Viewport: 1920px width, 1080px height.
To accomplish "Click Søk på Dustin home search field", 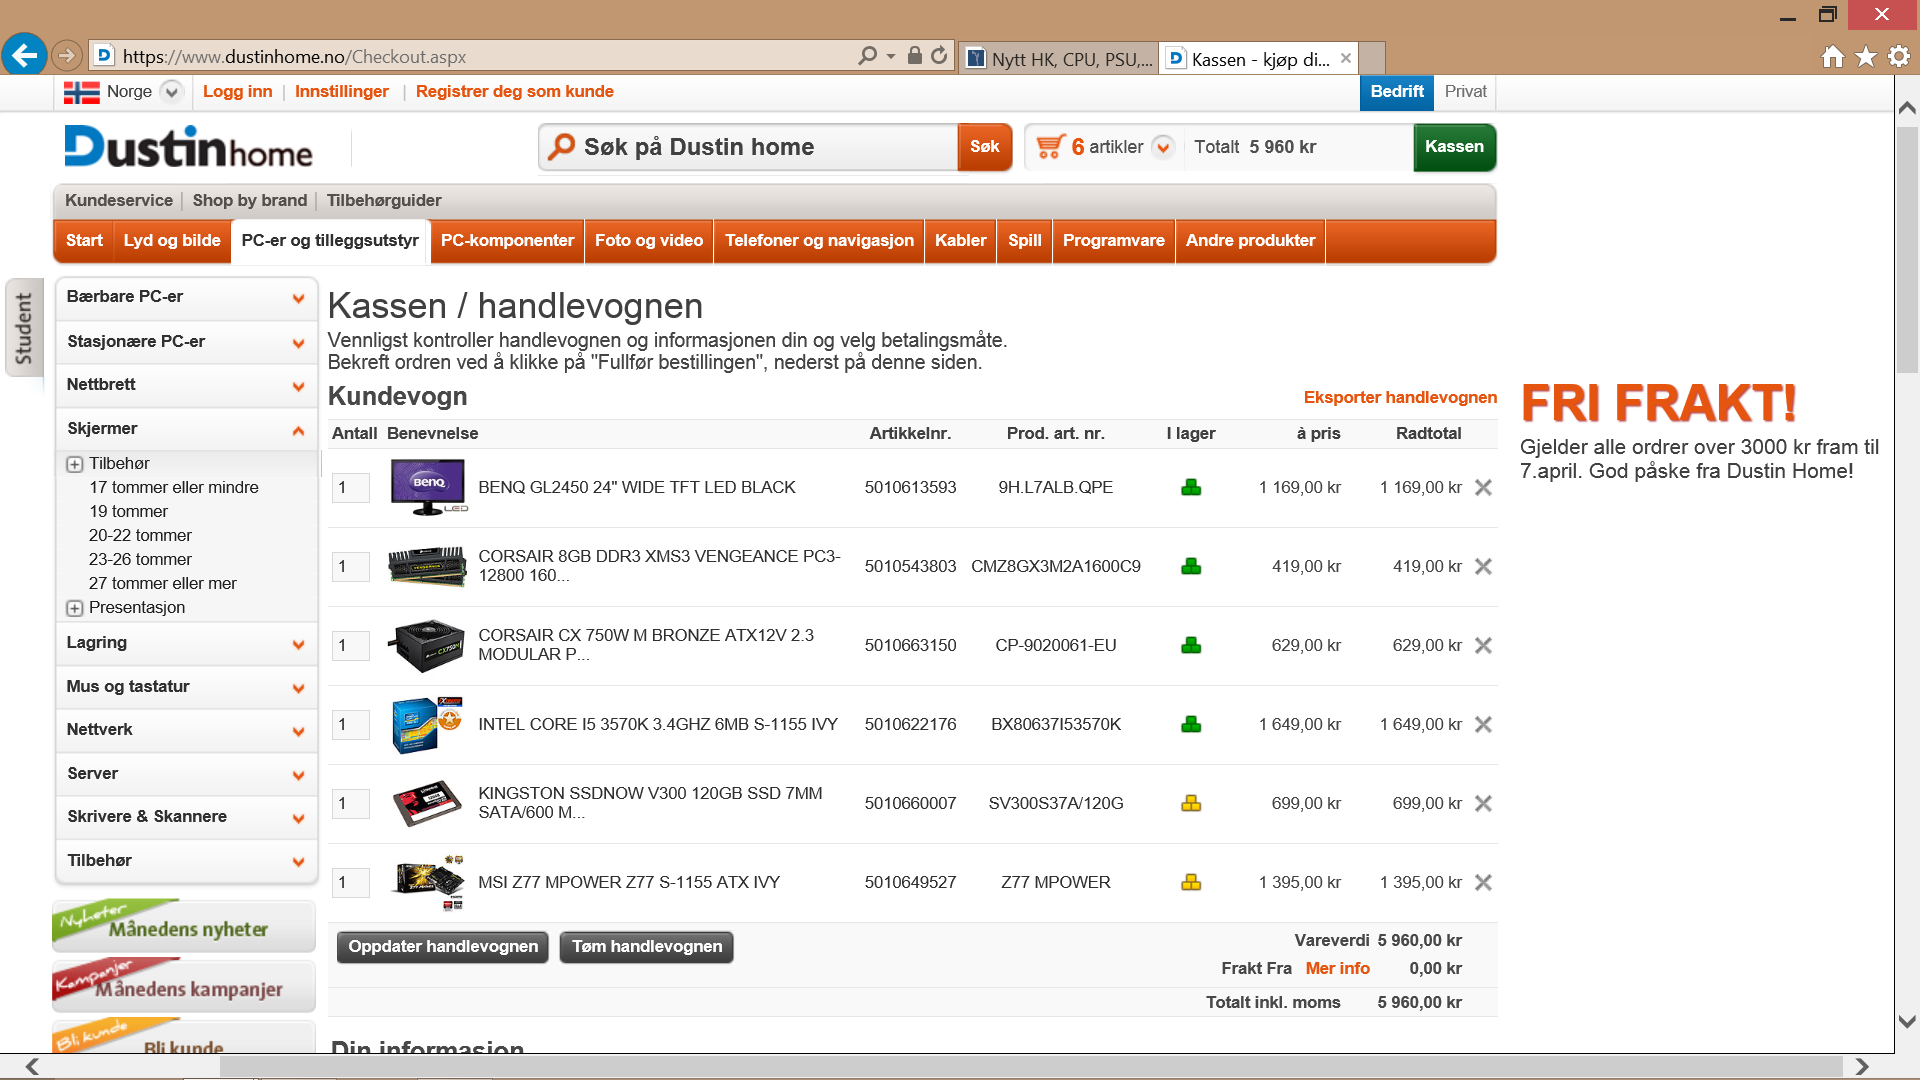I will tap(749, 147).
